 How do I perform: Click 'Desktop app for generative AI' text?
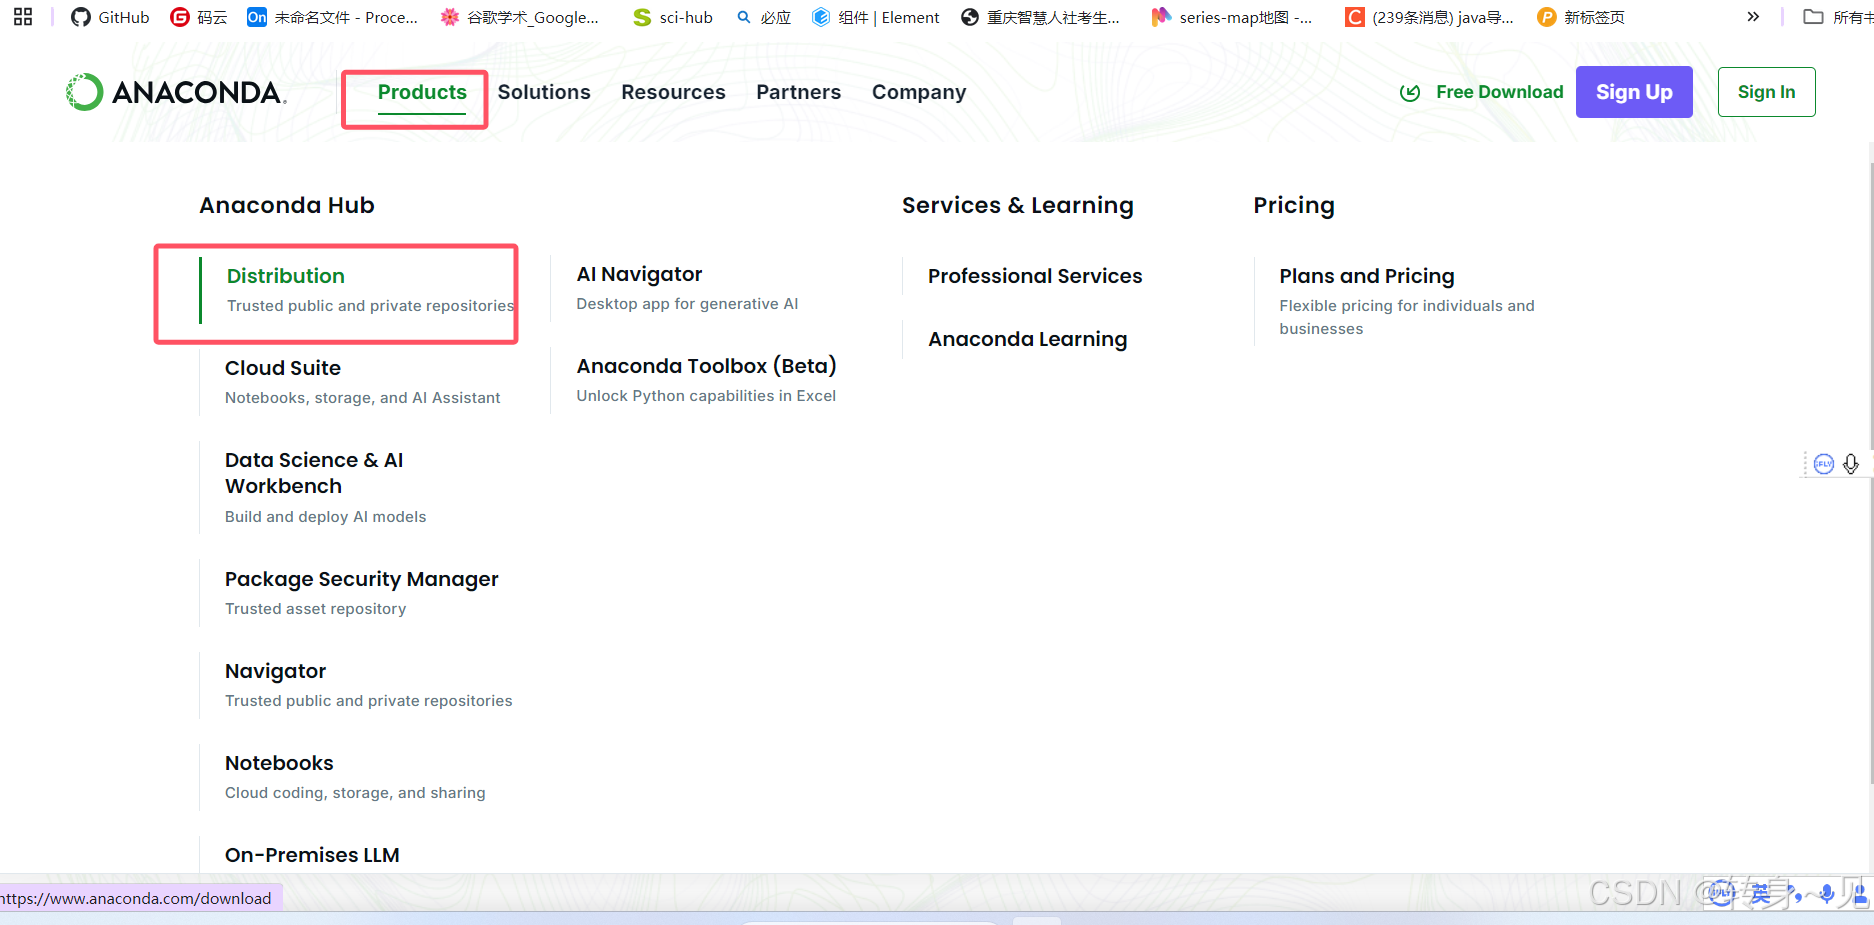click(x=687, y=304)
